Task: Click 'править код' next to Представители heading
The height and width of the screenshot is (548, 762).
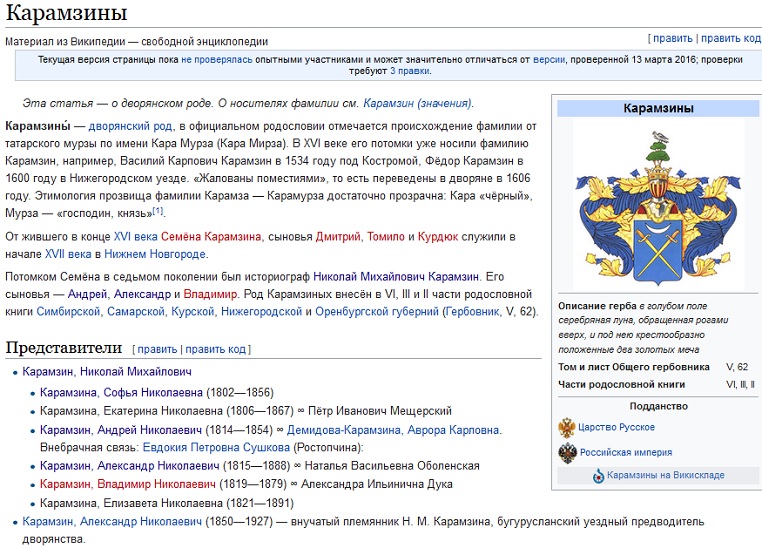Action: coord(216,349)
